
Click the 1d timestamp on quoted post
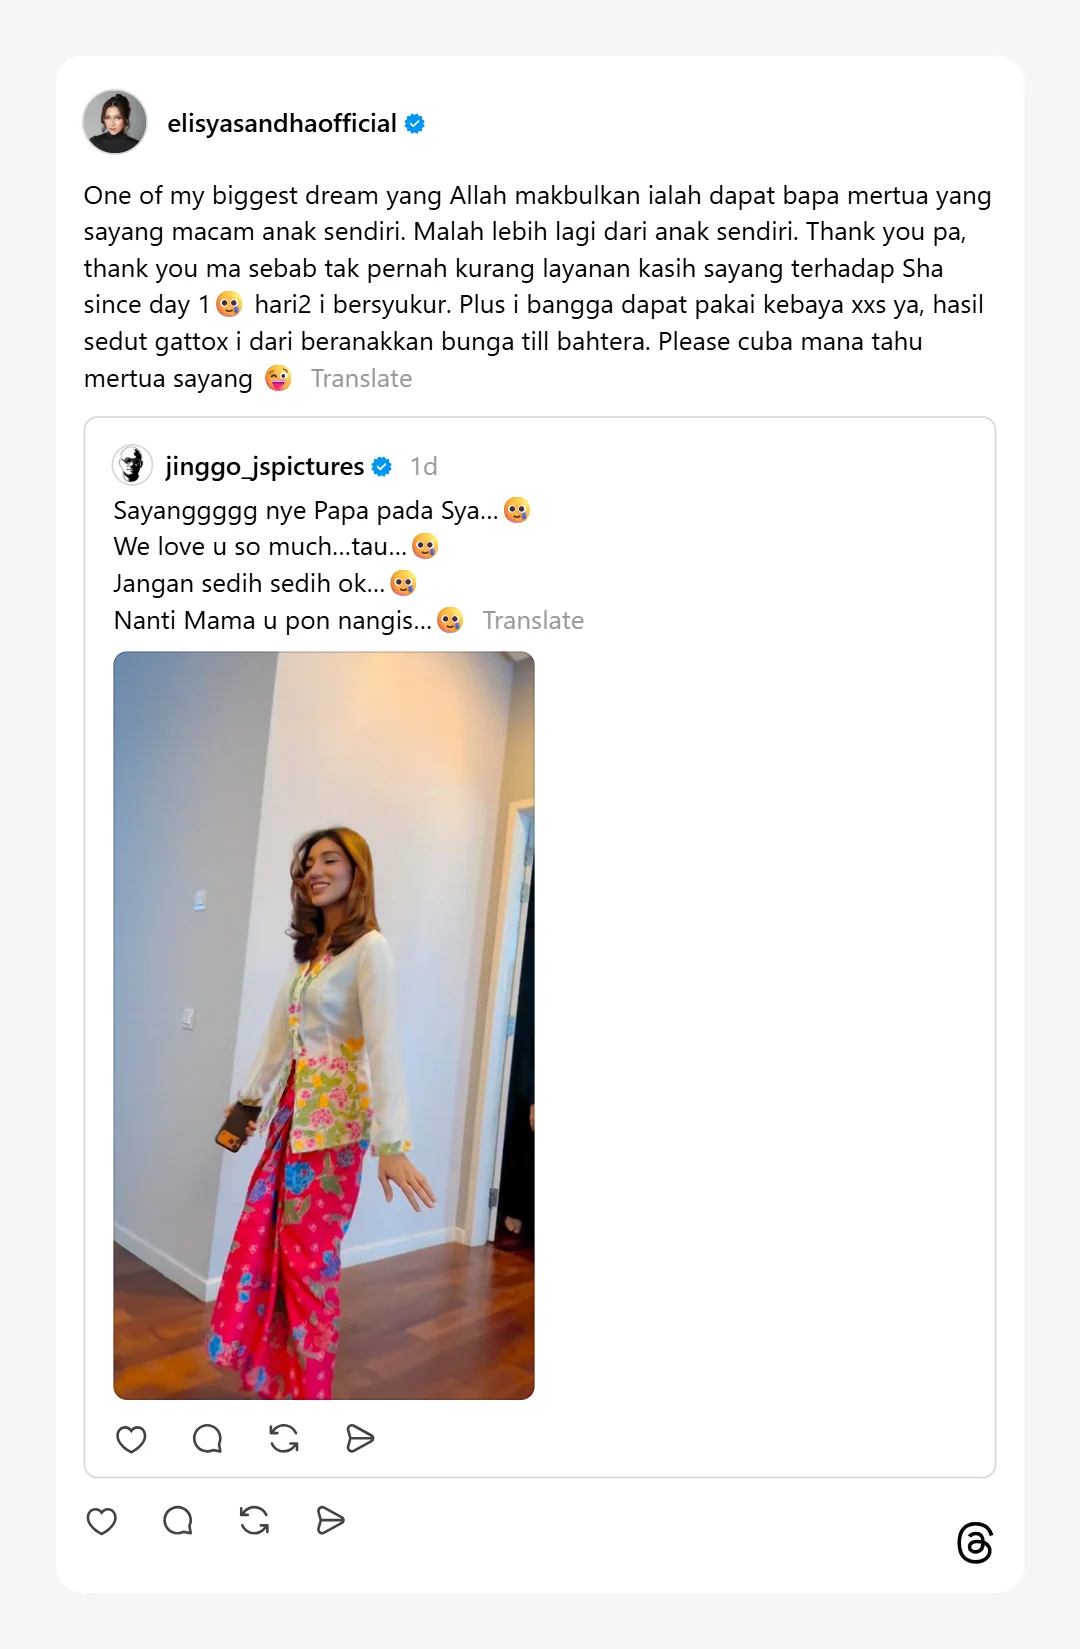(x=424, y=466)
